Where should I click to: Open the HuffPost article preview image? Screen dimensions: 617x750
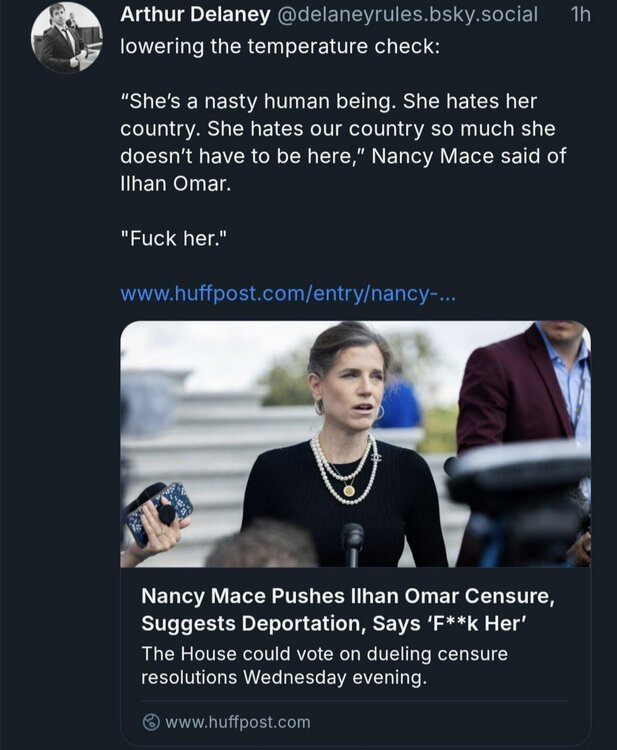pos(355,444)
